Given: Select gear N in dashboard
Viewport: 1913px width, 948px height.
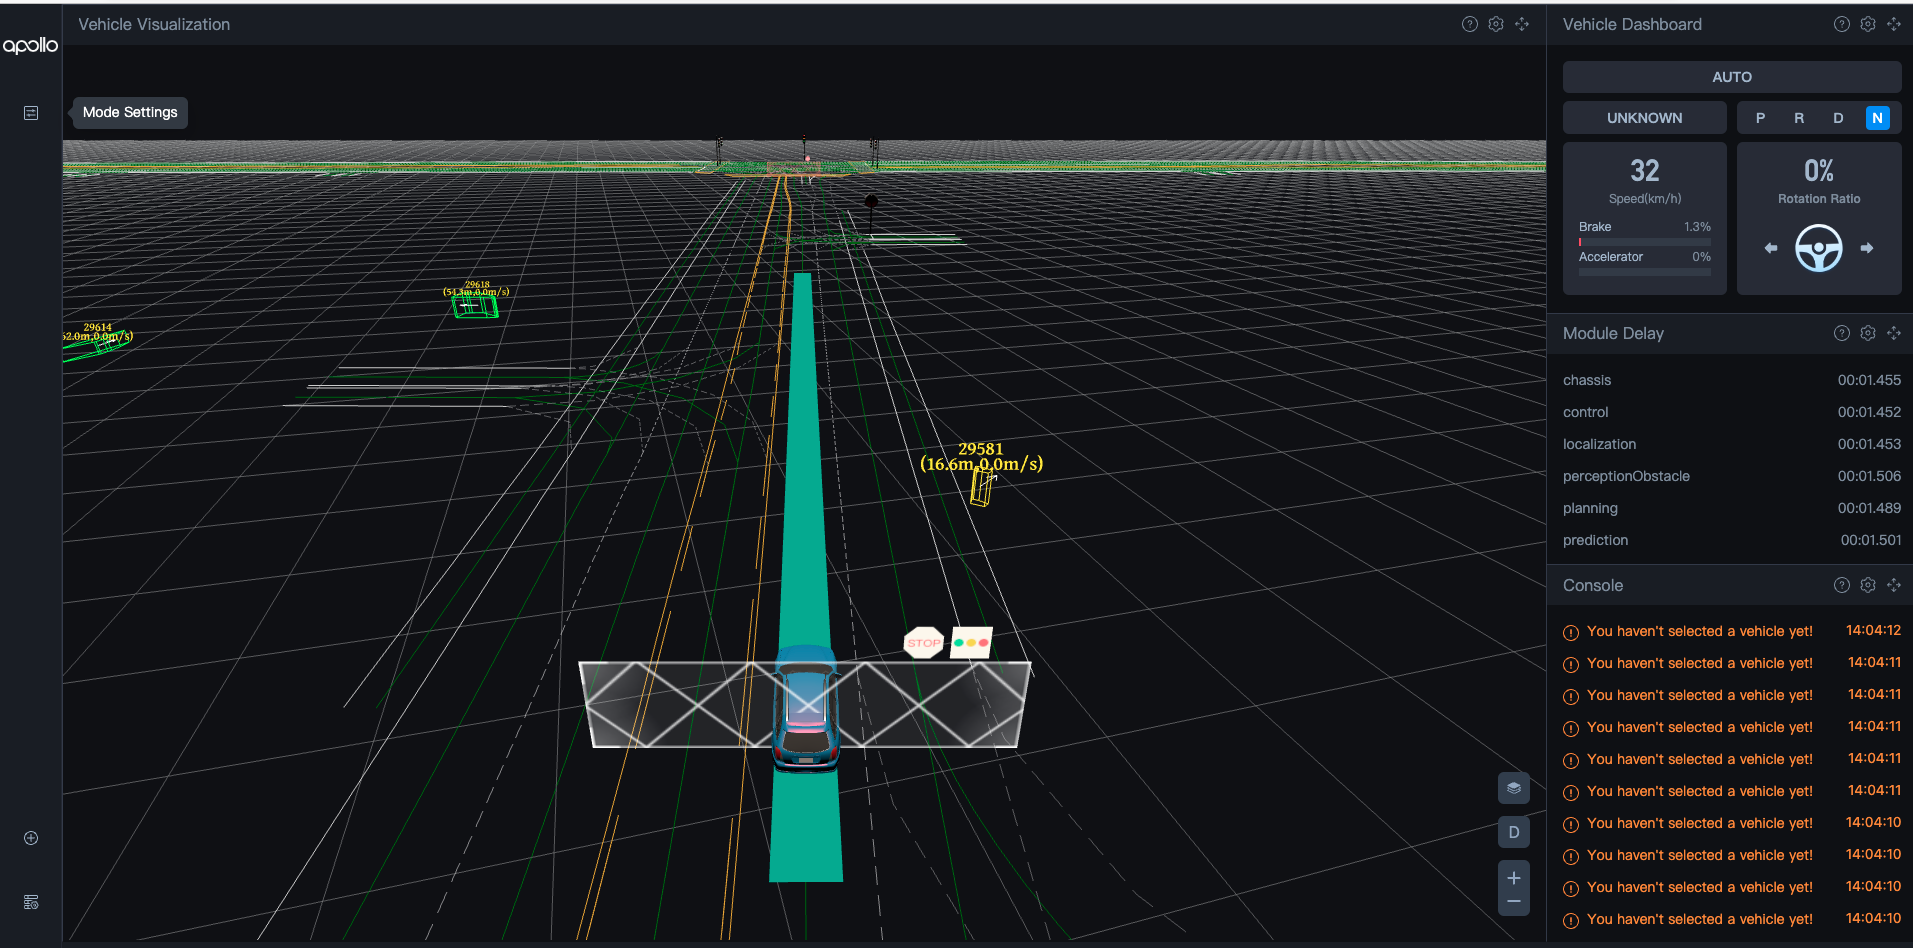Looking at the screenshot, I should [x=1877, y=118].
